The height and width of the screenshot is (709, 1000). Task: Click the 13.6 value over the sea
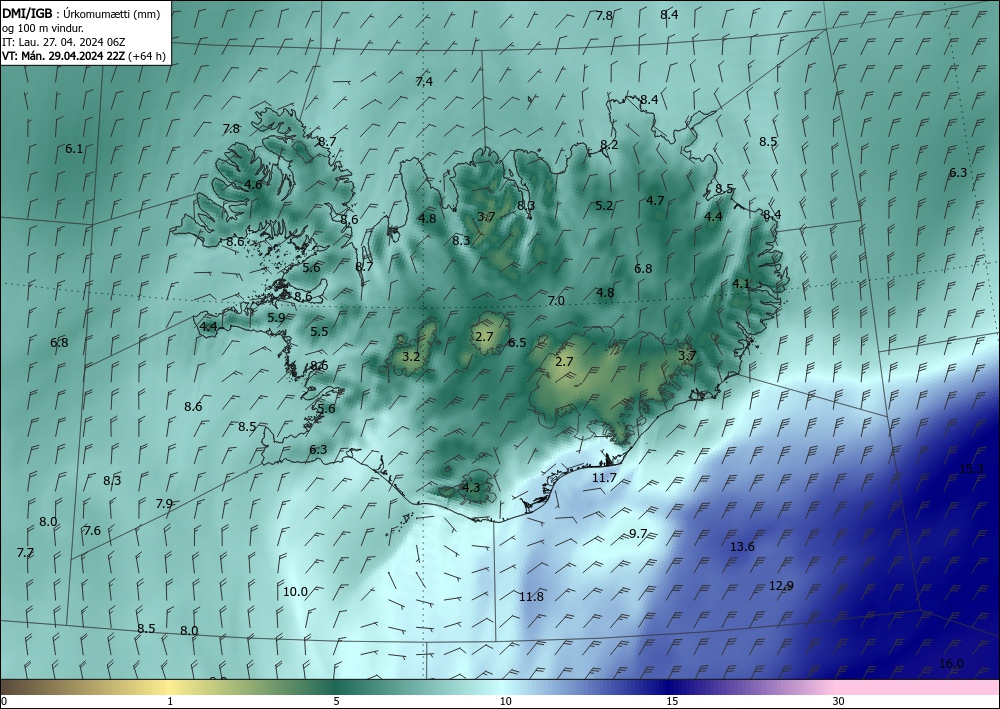[742, 547]
